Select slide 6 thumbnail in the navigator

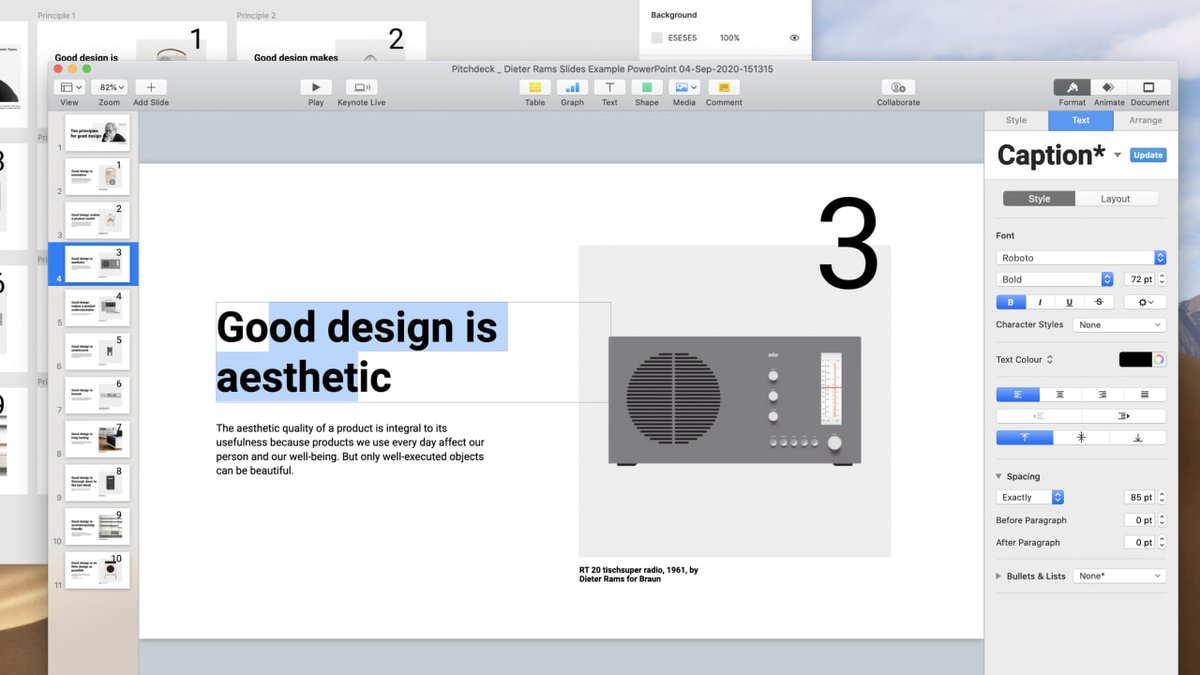(97, 351)
